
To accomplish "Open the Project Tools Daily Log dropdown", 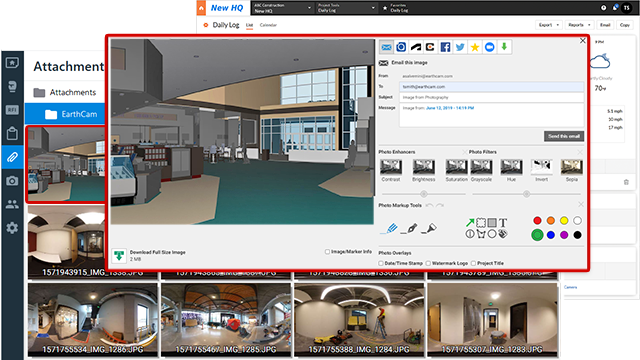I will (x=346, y=8).
